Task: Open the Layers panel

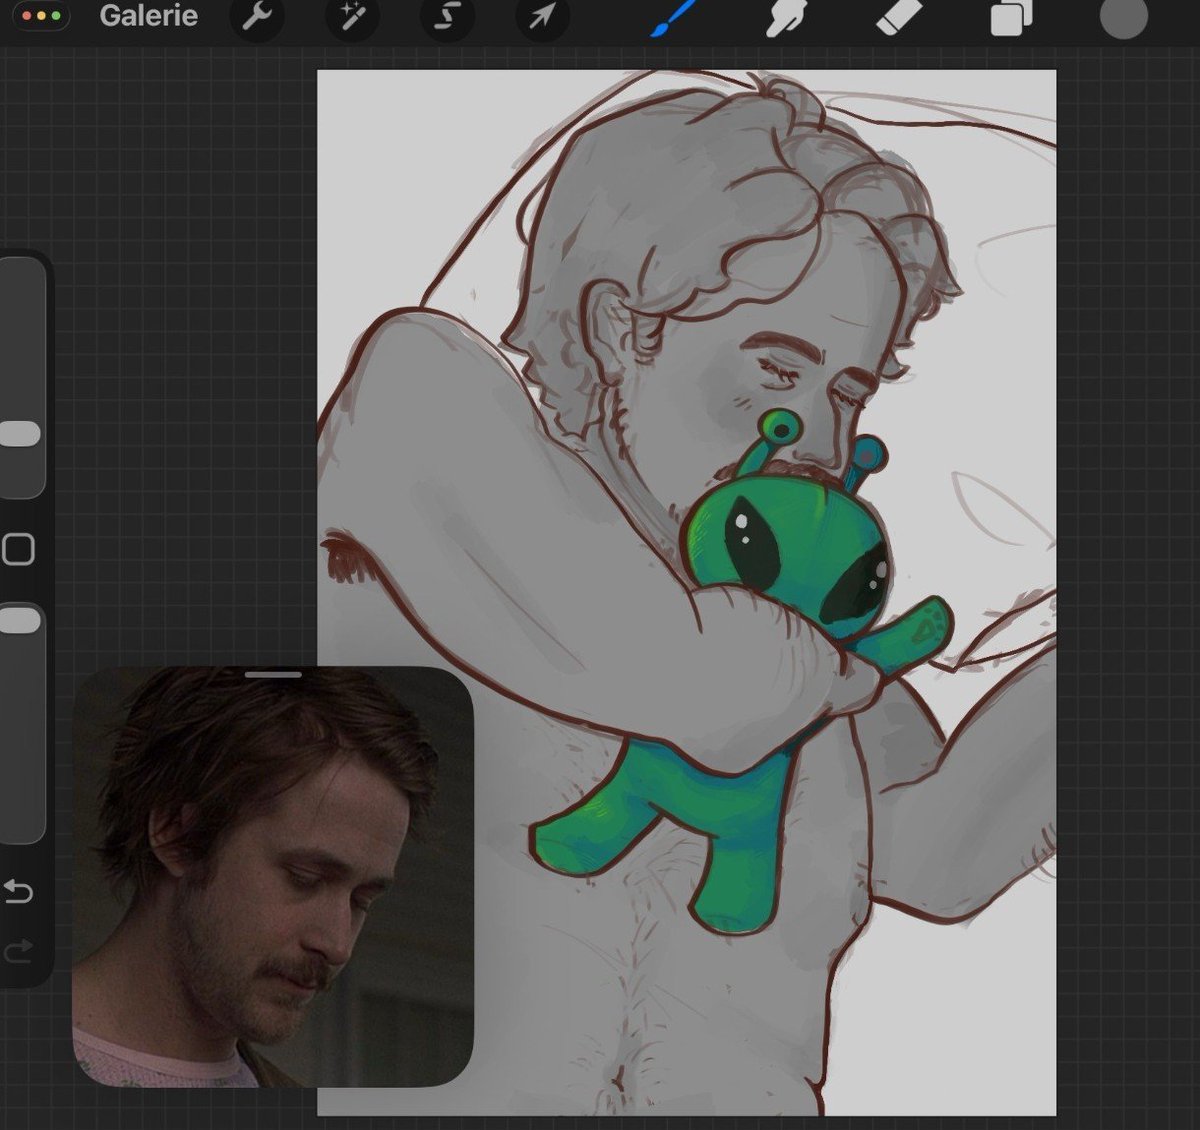Action: (1011, 18)
